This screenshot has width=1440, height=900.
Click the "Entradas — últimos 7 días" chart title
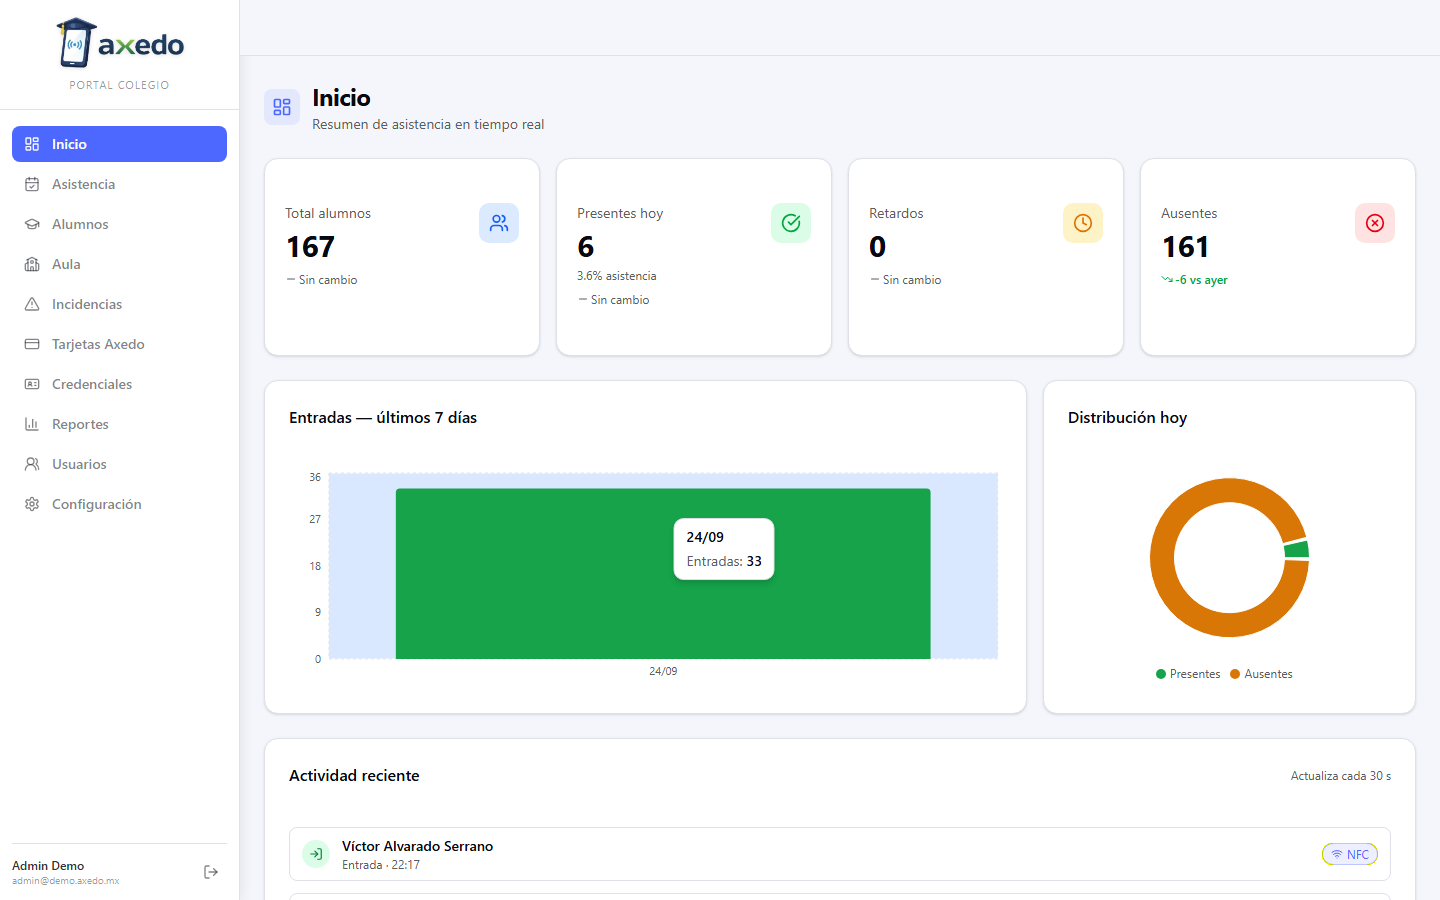383,418
